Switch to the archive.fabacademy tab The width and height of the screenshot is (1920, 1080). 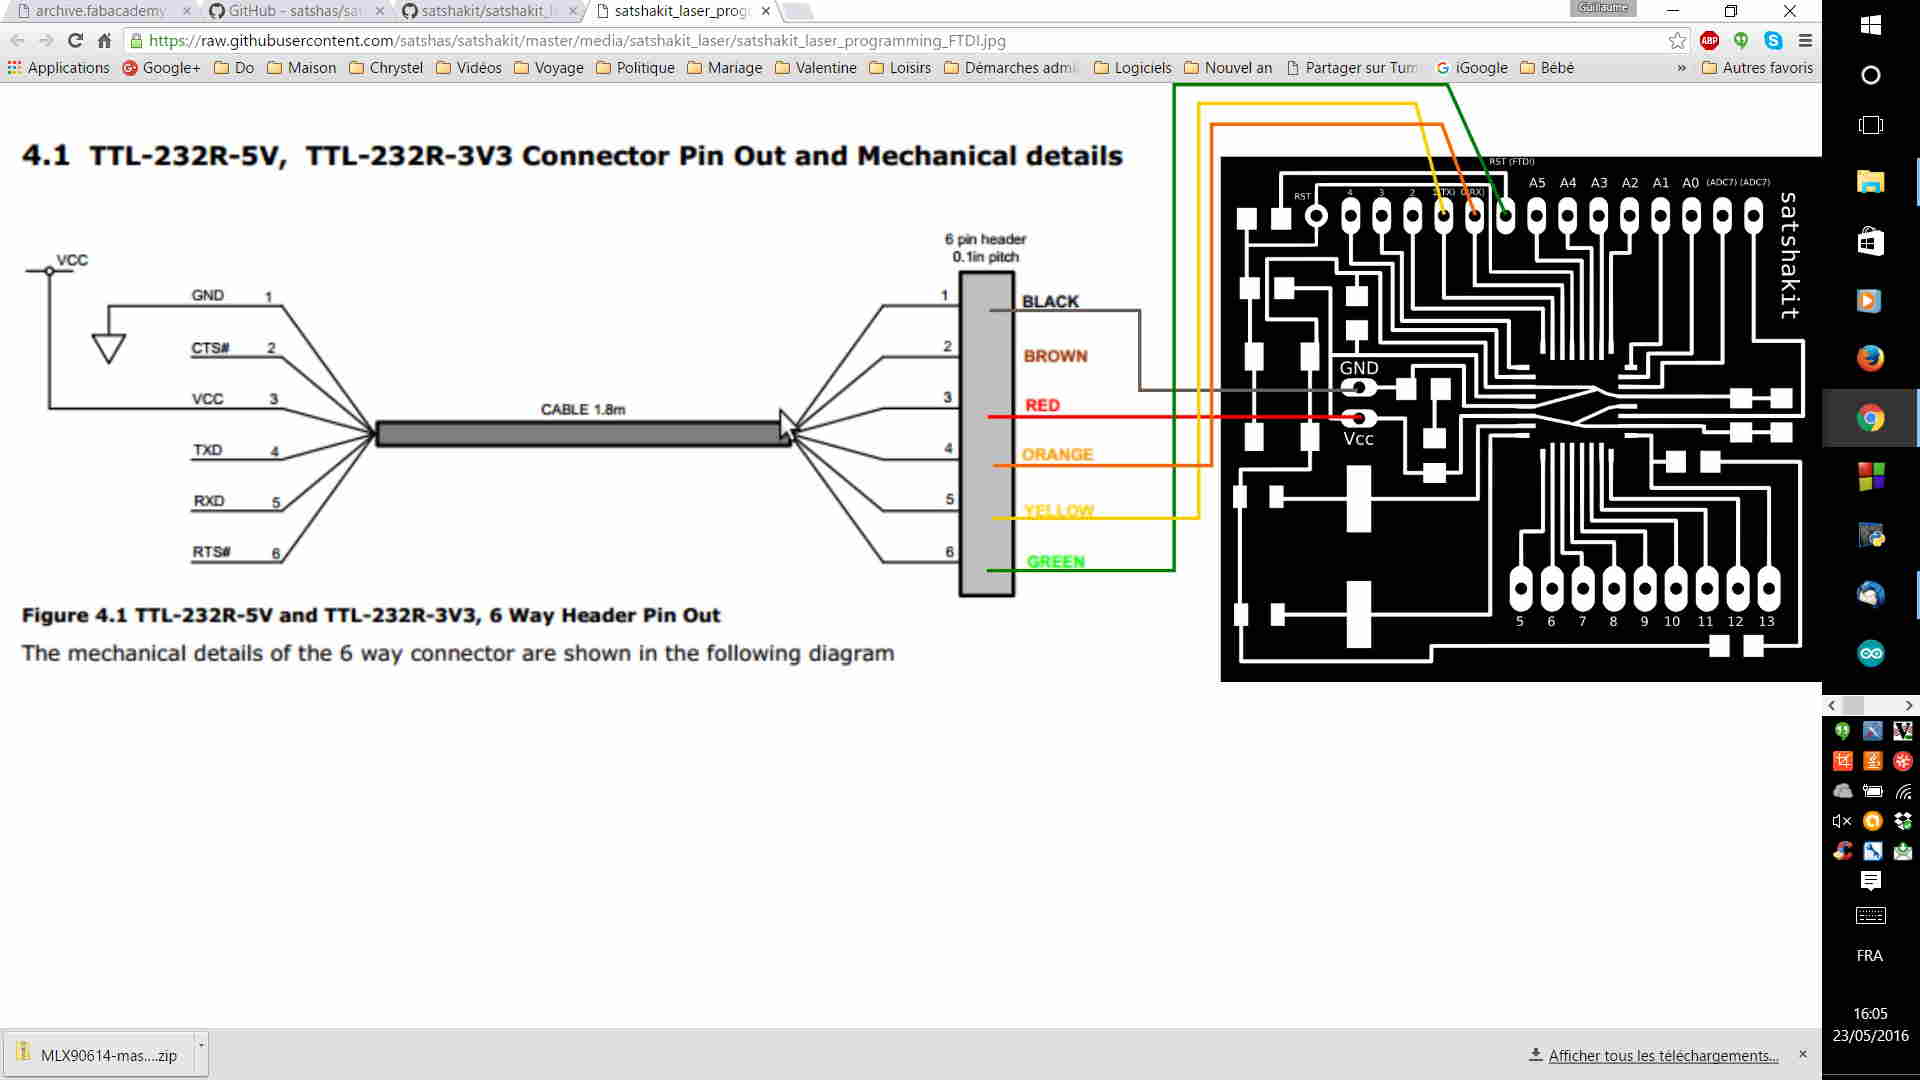click(100, 11)
